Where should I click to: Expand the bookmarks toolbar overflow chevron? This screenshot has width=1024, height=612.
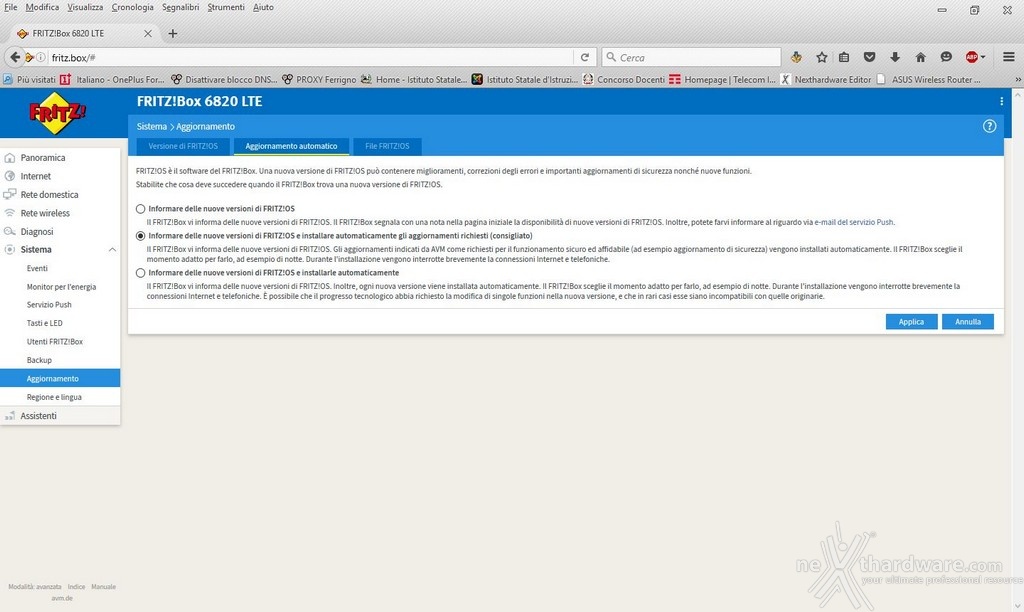(1017, 80)
